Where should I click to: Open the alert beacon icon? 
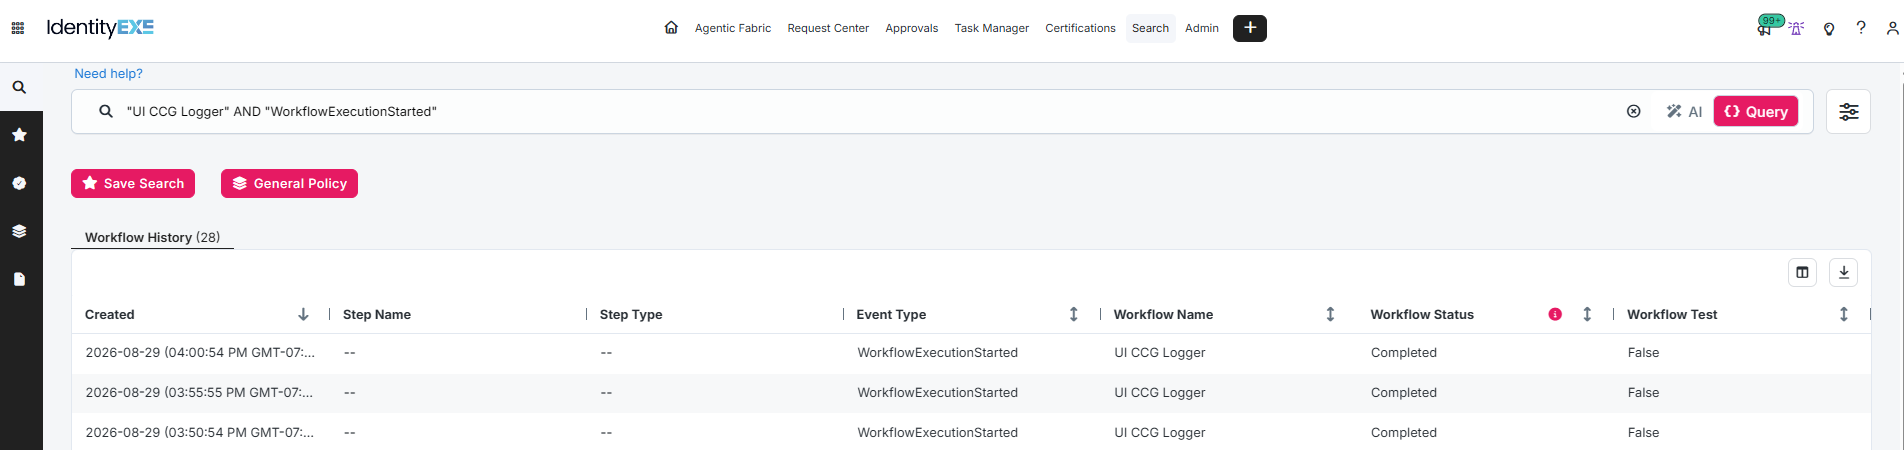(x=1796, y=28)
